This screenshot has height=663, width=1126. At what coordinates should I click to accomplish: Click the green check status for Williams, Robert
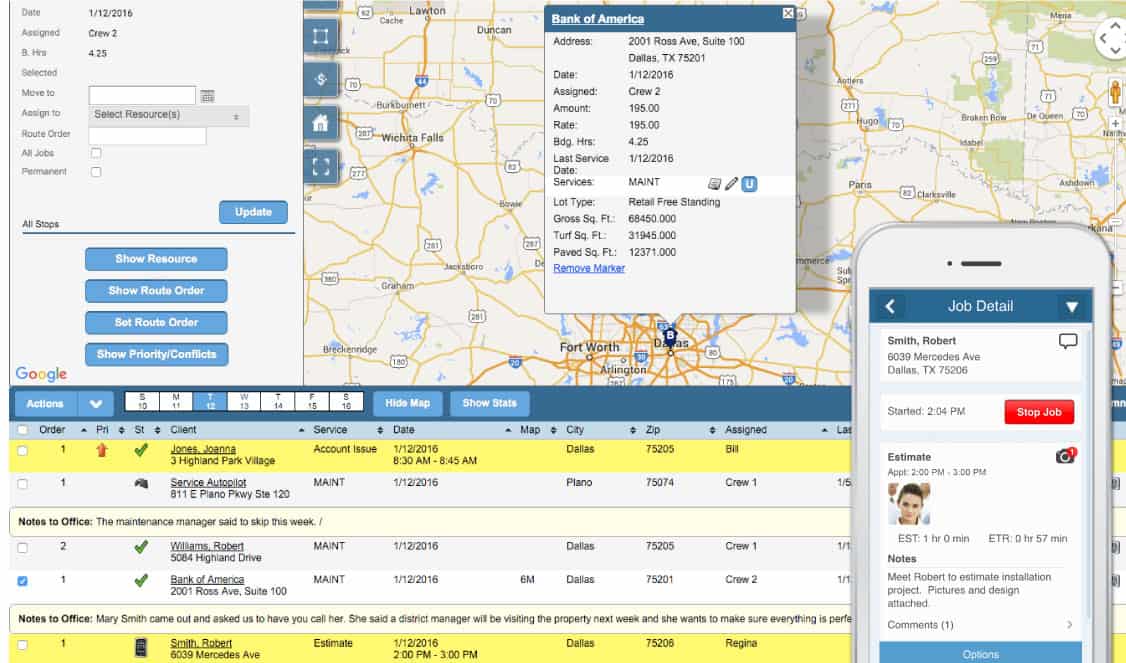[141, 547]
